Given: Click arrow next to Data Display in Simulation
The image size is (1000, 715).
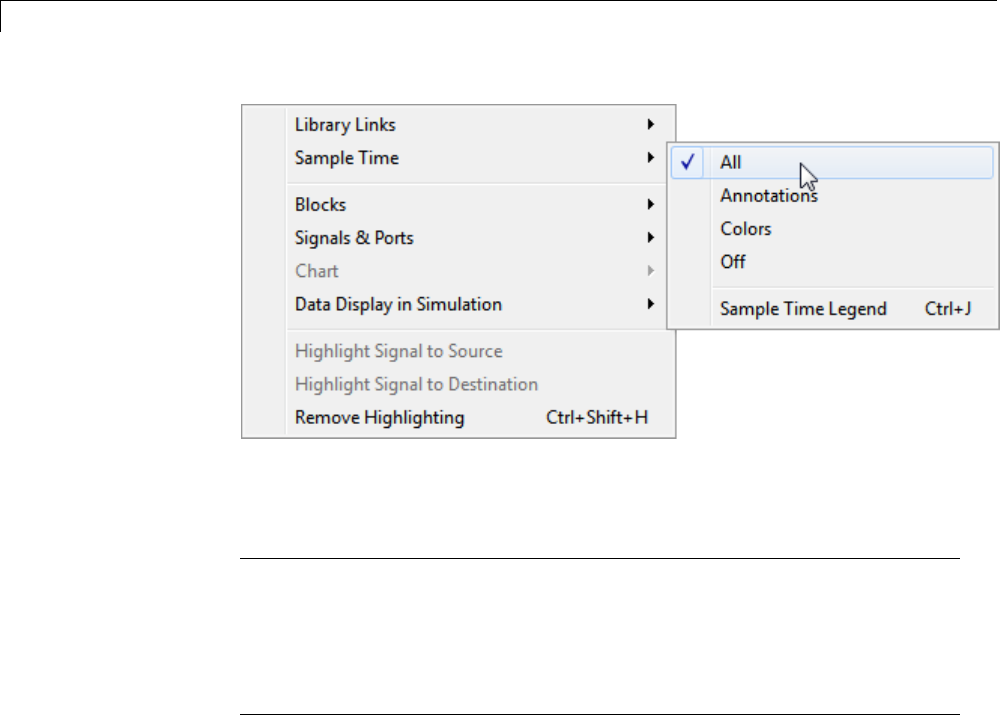Looking at the screenshot, I should (650, 304).
